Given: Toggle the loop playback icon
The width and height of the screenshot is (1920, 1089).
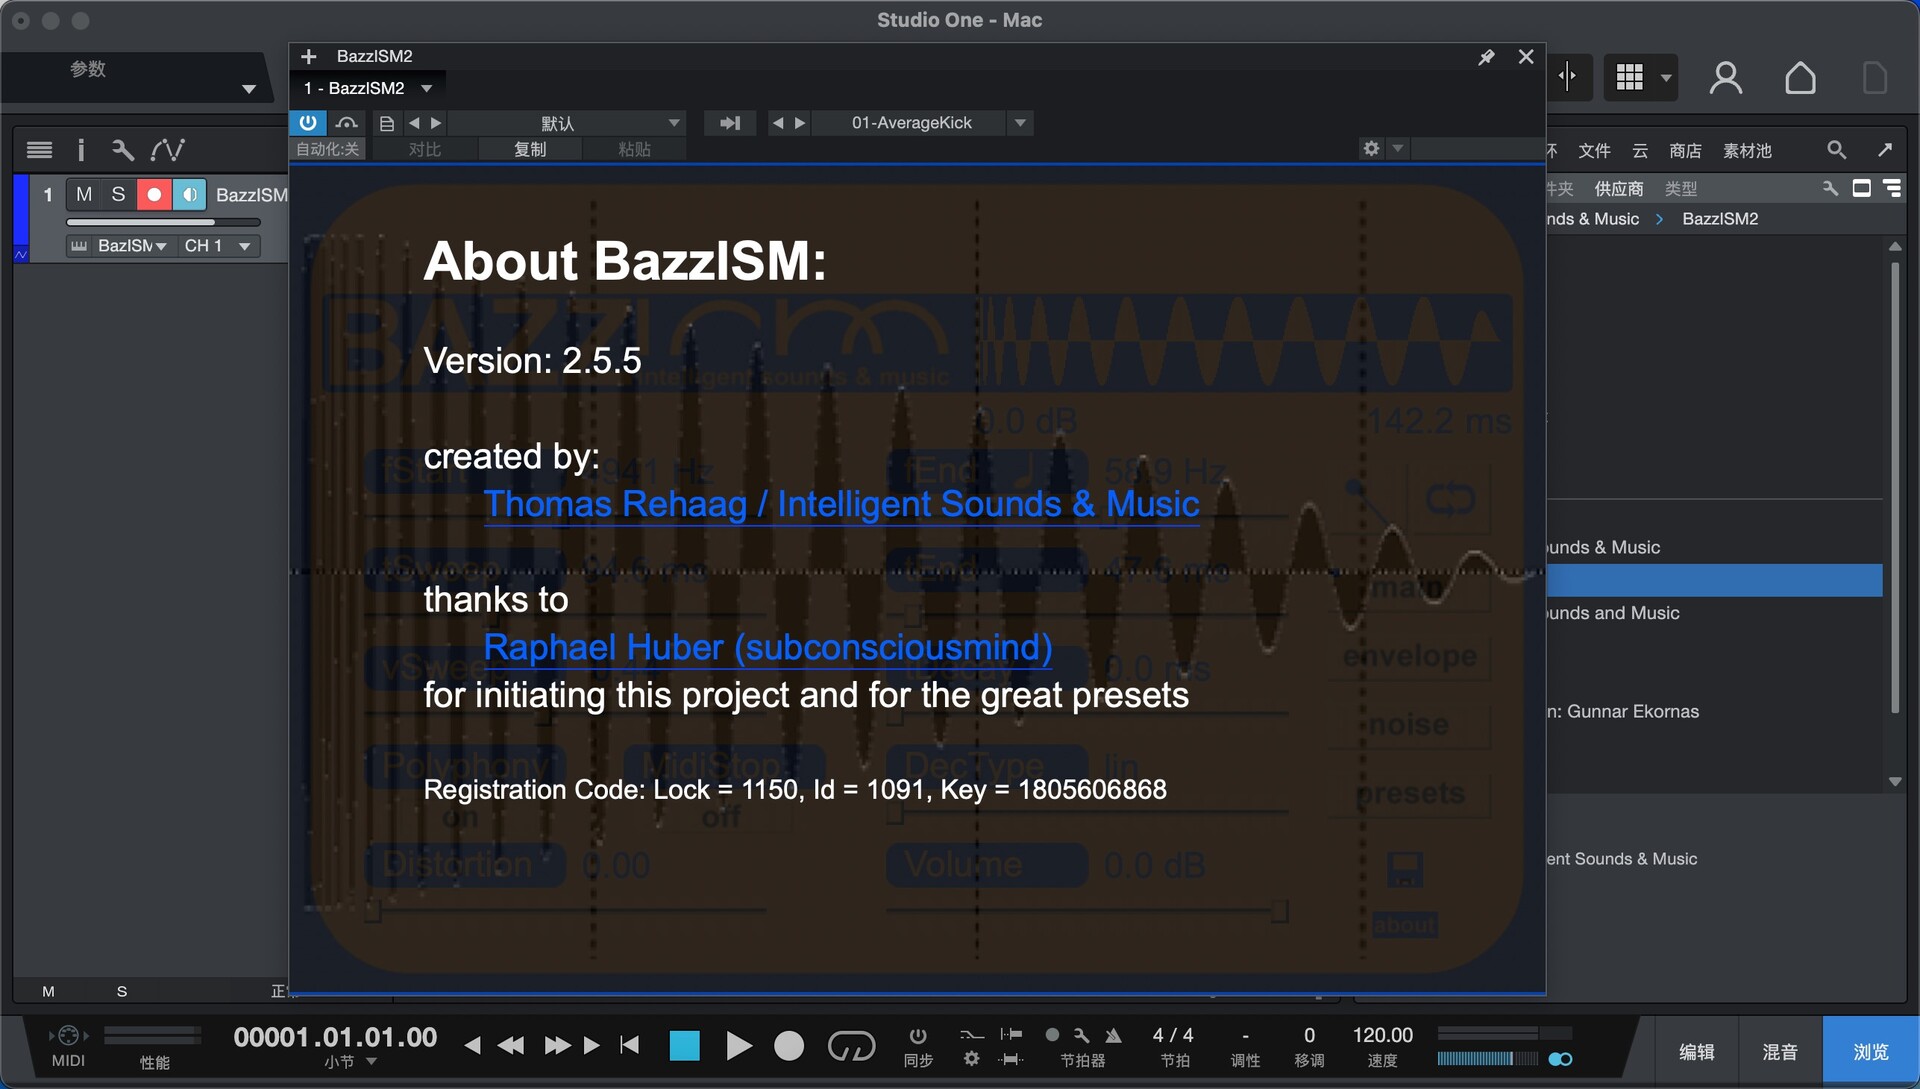Looking at the screenshot, I should coord(851,1046).
